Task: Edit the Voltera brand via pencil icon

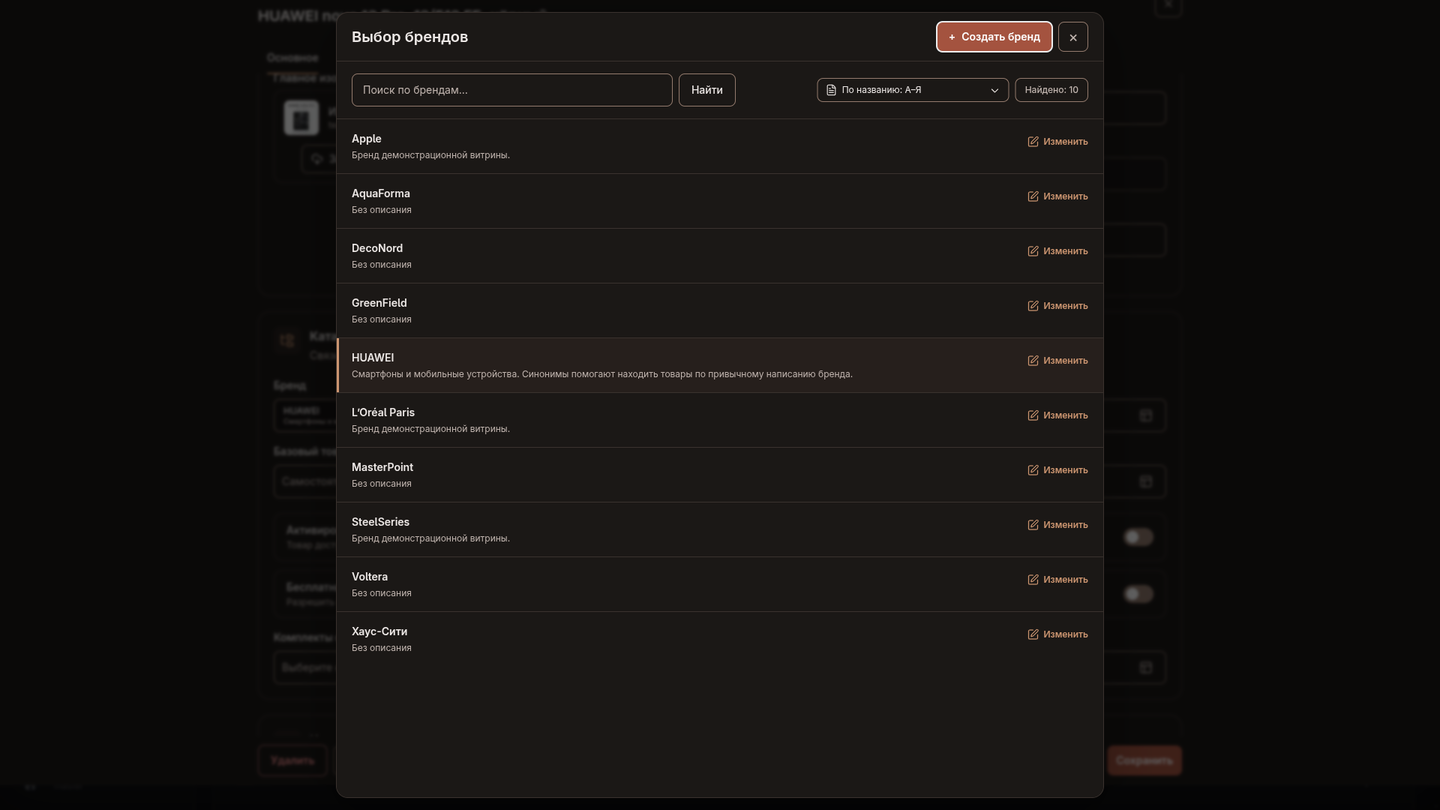Action: click(1033, 580)
